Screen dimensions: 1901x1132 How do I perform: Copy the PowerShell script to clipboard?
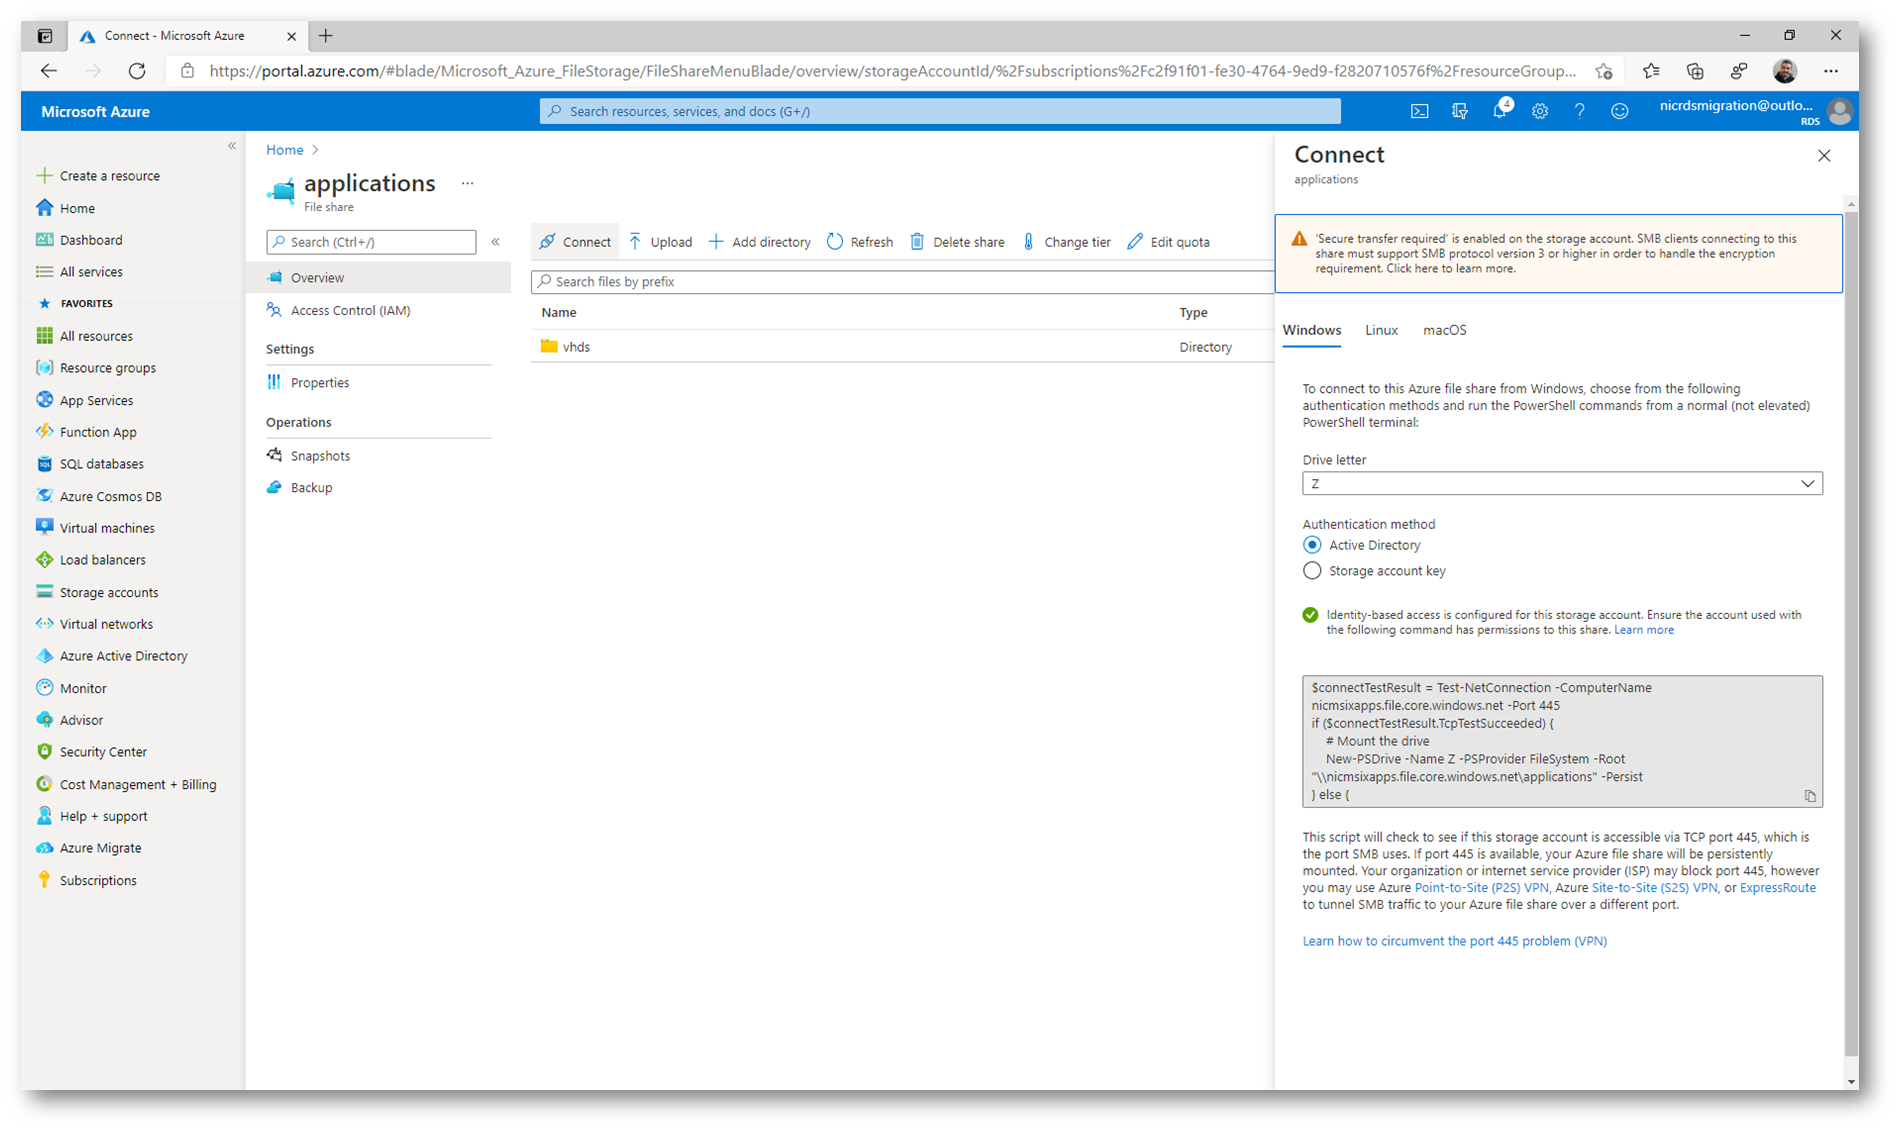pyautogui.click(x=1810, y=796)
